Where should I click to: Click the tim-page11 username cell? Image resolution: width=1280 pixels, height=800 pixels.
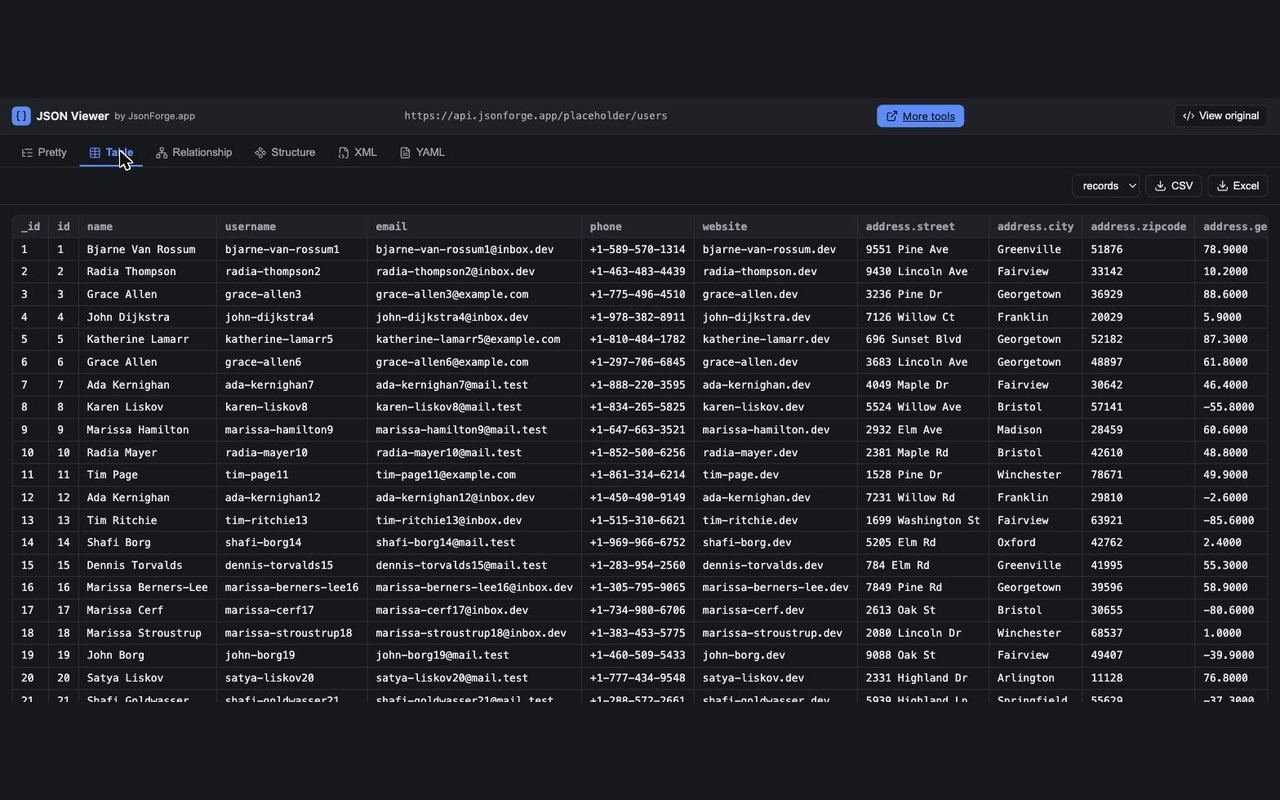tap(292, 475)
